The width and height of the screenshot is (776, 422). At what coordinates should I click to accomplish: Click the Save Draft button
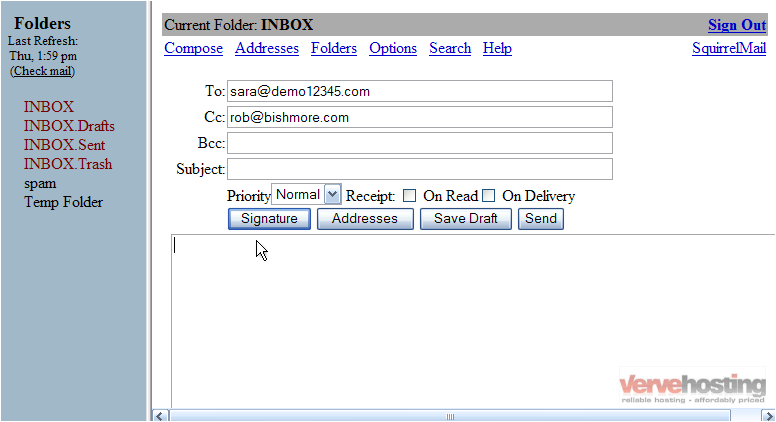466,219
